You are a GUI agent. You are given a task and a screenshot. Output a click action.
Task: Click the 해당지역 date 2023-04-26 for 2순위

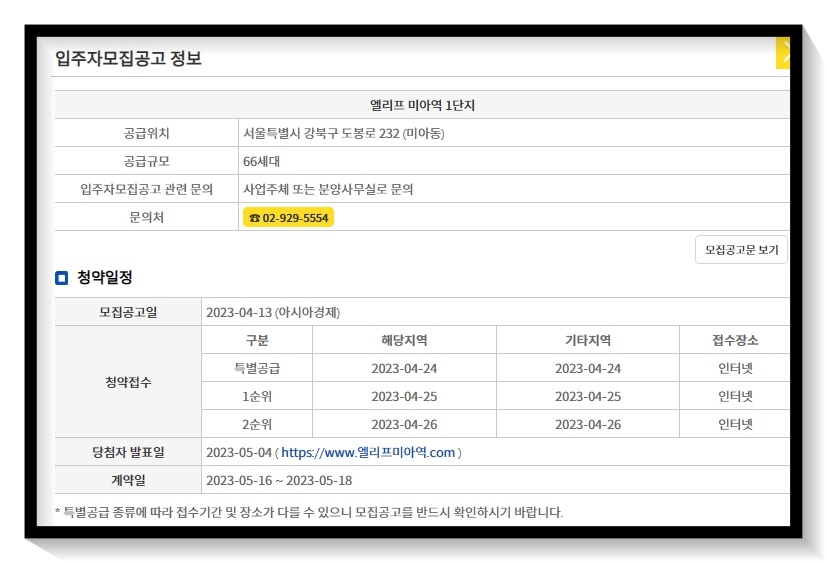pyautogui.click(x=404, y=424)
